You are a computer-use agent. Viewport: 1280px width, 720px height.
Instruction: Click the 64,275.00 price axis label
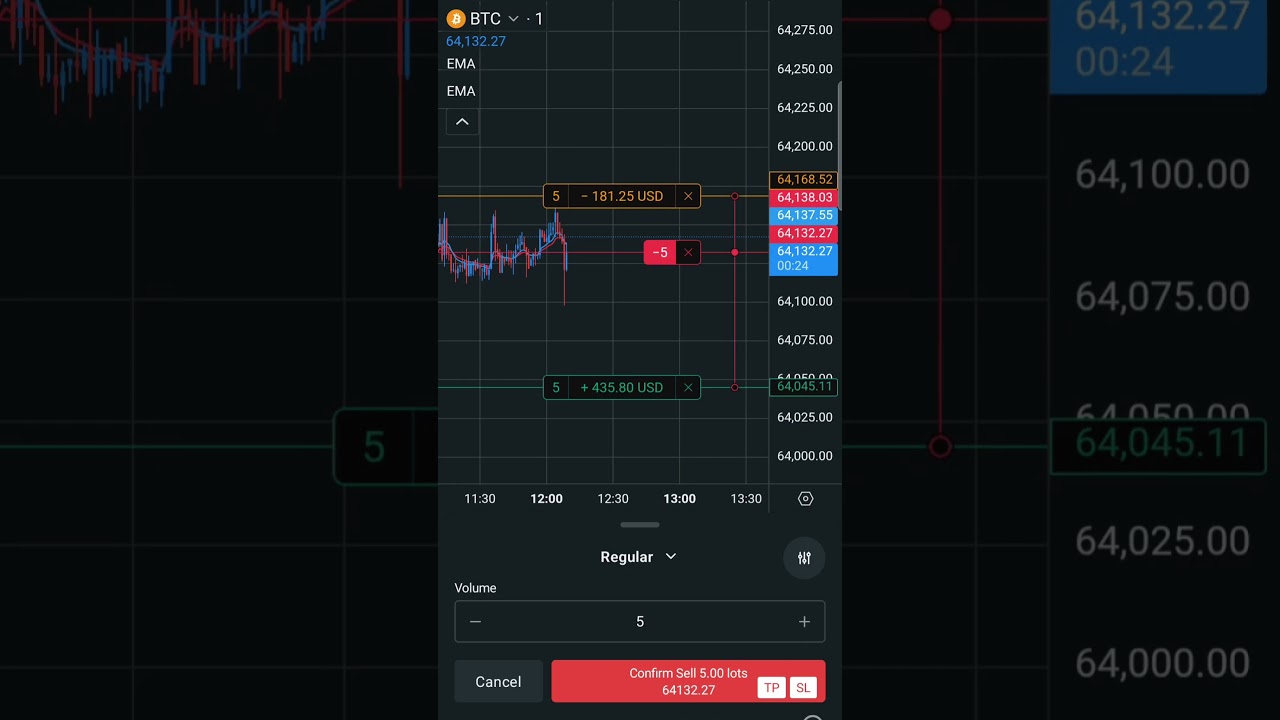(805, 30)
